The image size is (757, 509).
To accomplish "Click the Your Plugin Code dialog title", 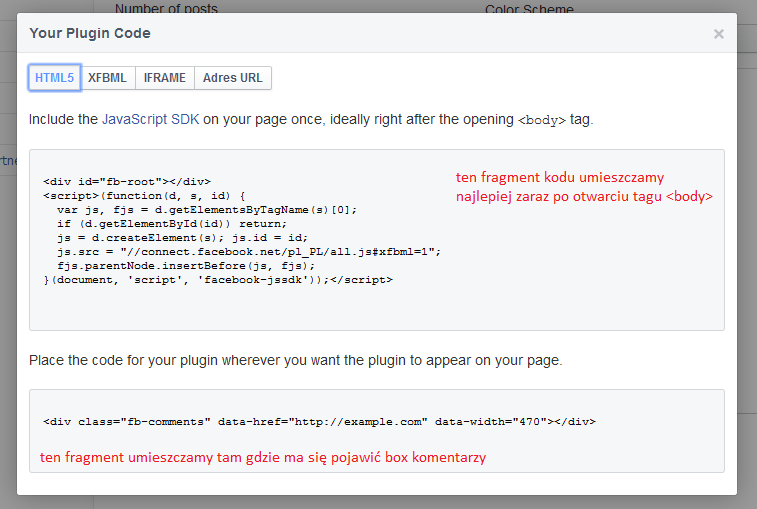I will (90, 33).
